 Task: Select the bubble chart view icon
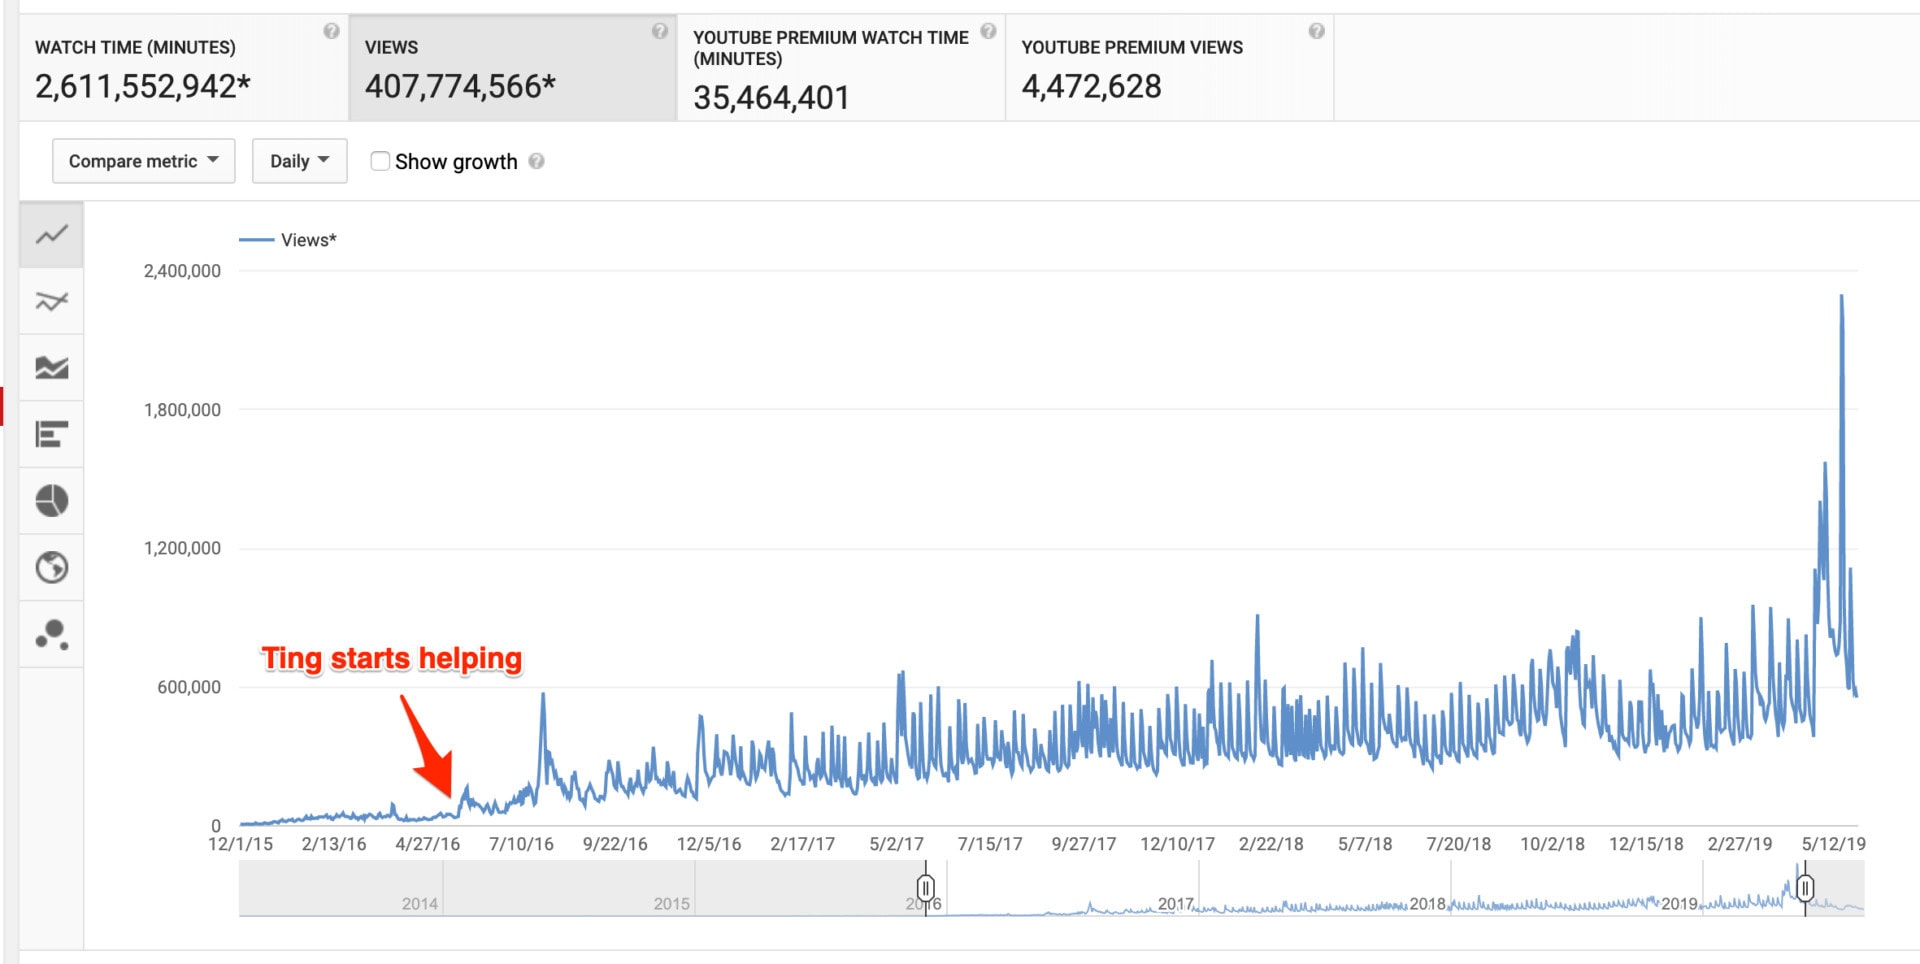point(51,634)
